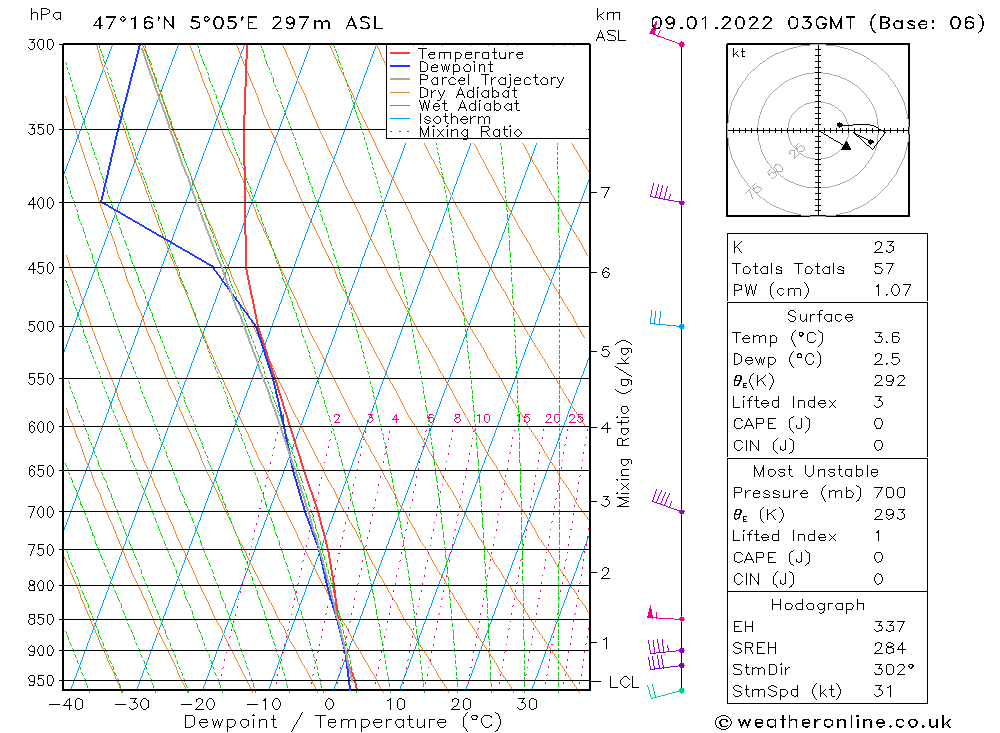
Task: Click the Parcel Trajectory legend entry
Action: tap(477, 80)
